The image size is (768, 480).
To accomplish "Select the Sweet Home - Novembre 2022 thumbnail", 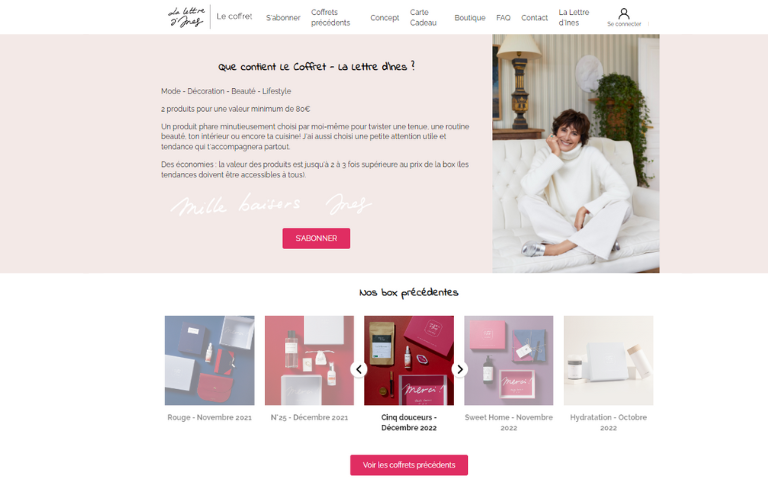I will pos(508,360).
